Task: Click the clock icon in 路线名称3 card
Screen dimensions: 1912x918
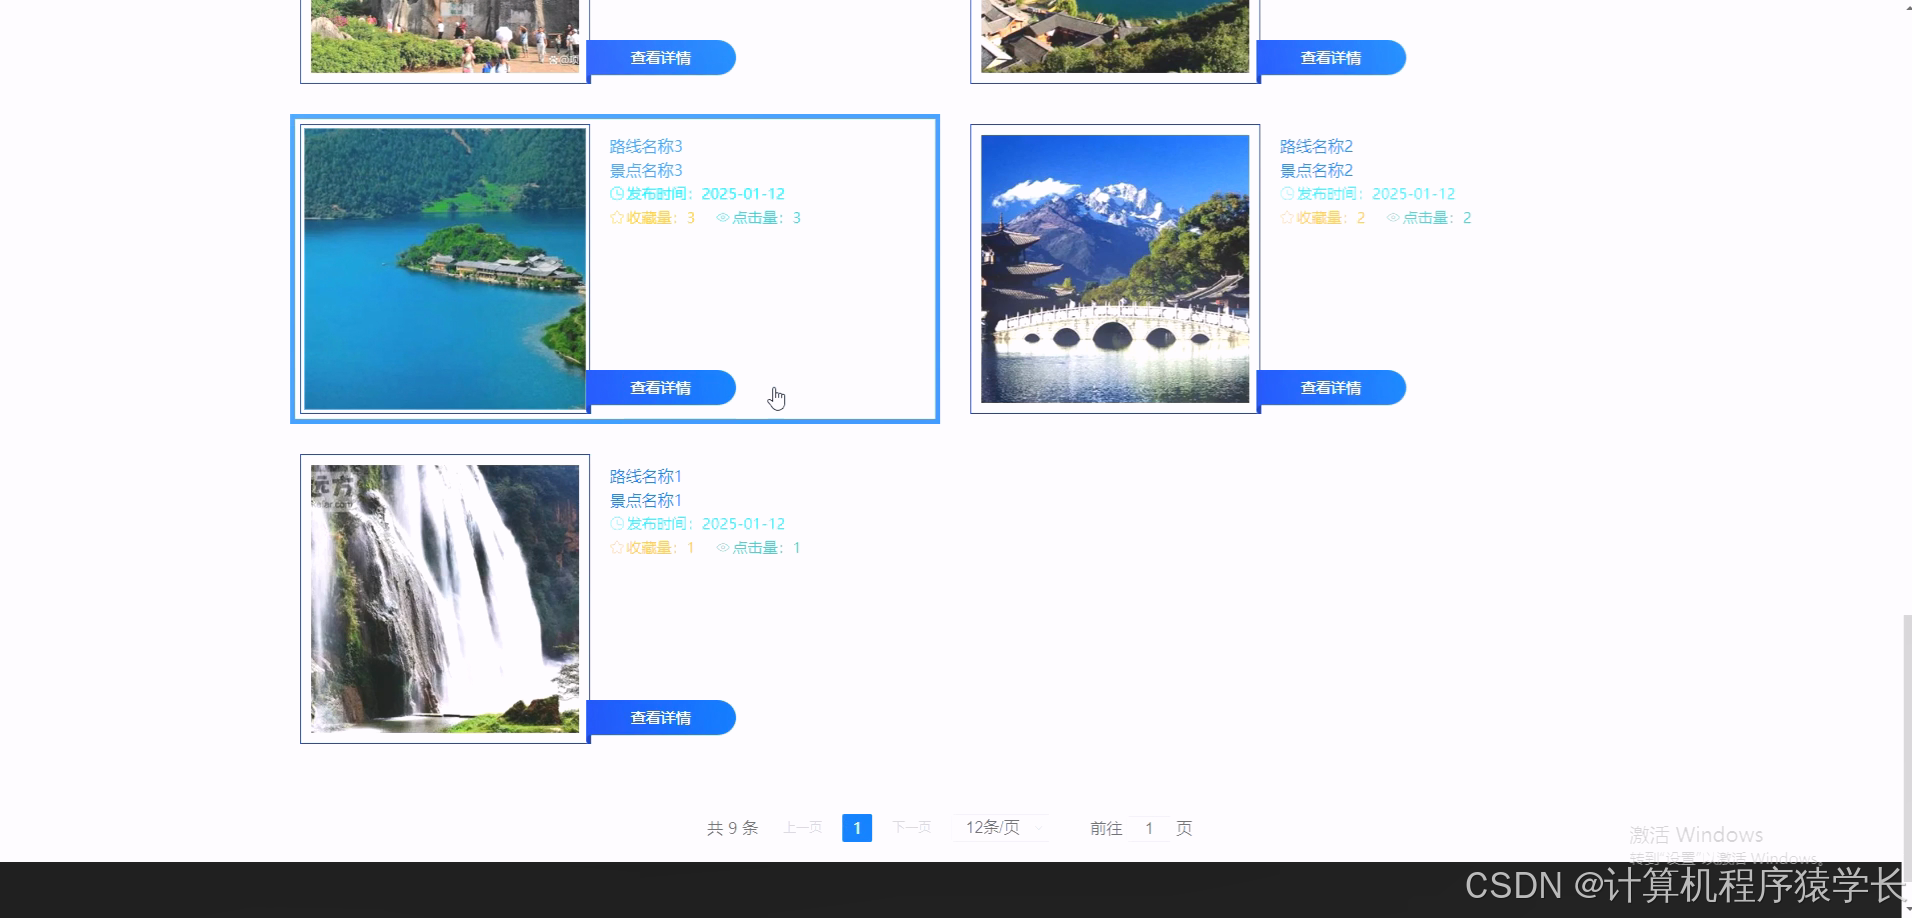Action: click(617, 194)
